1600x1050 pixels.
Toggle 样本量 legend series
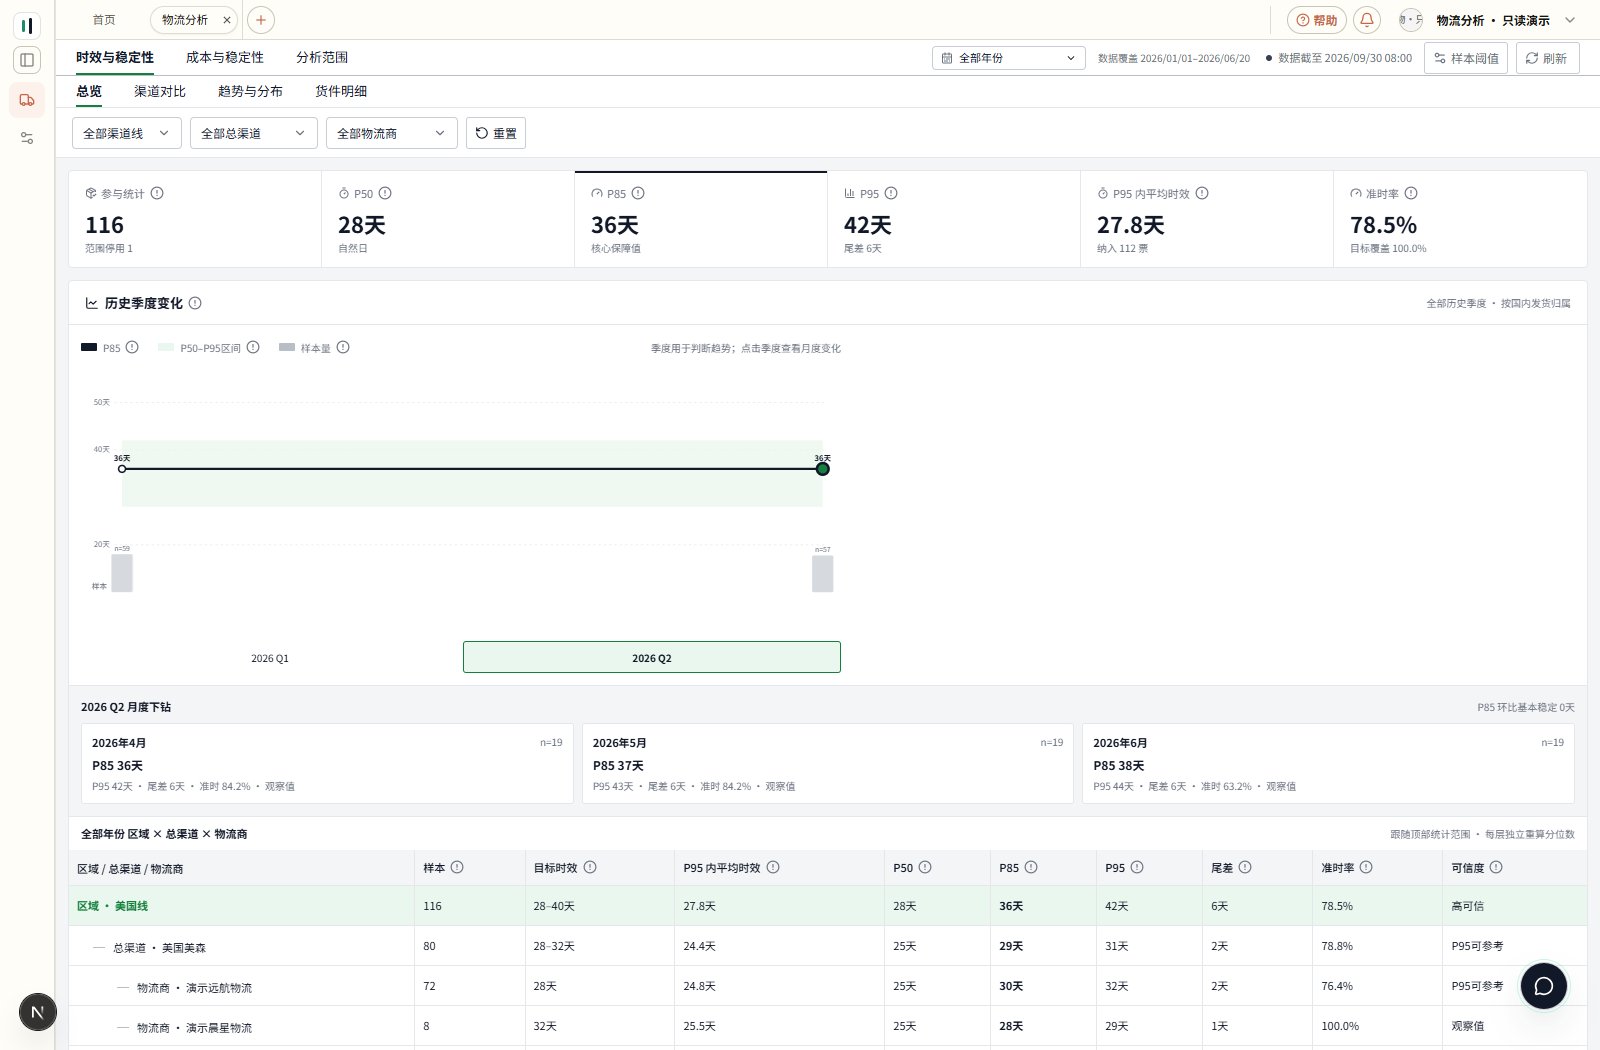click(x=305, y=348)
